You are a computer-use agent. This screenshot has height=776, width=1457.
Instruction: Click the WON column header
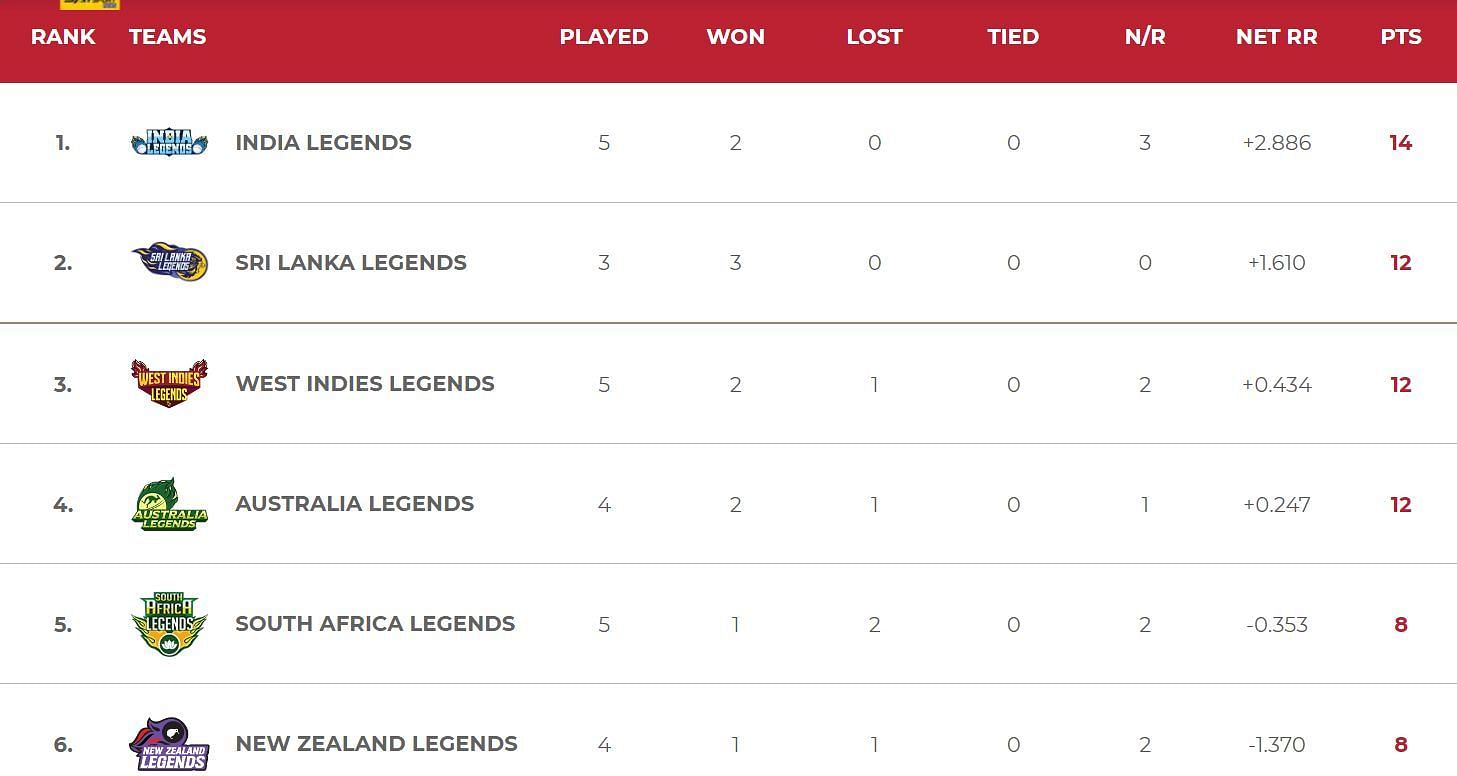(x=736, y=37)
